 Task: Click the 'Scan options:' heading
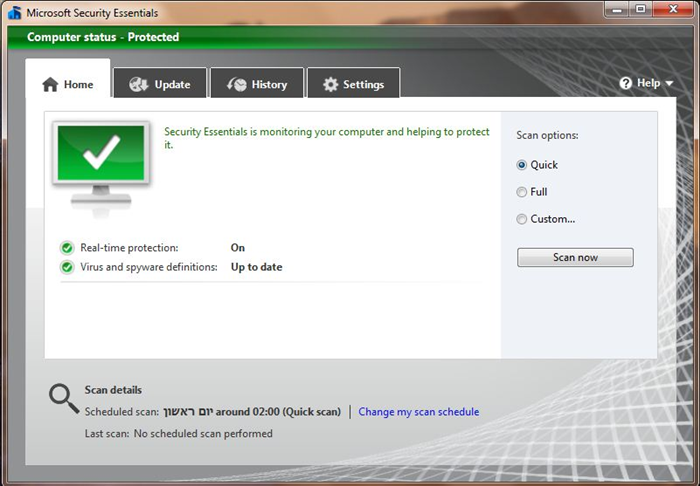547,135
